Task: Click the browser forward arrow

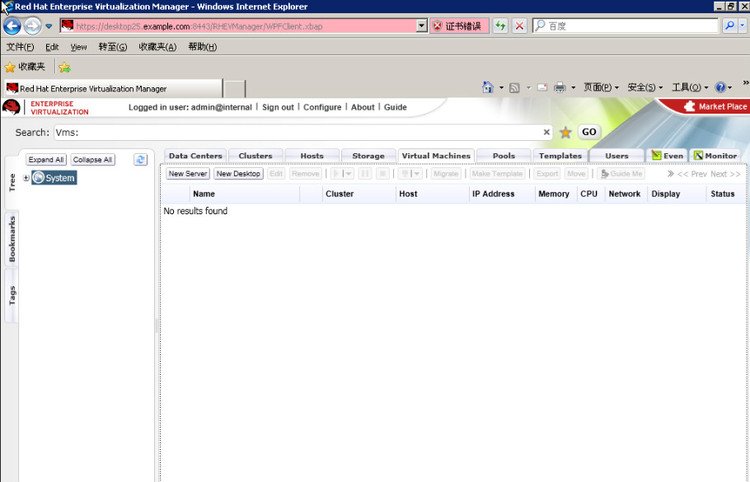Action: 33,26
